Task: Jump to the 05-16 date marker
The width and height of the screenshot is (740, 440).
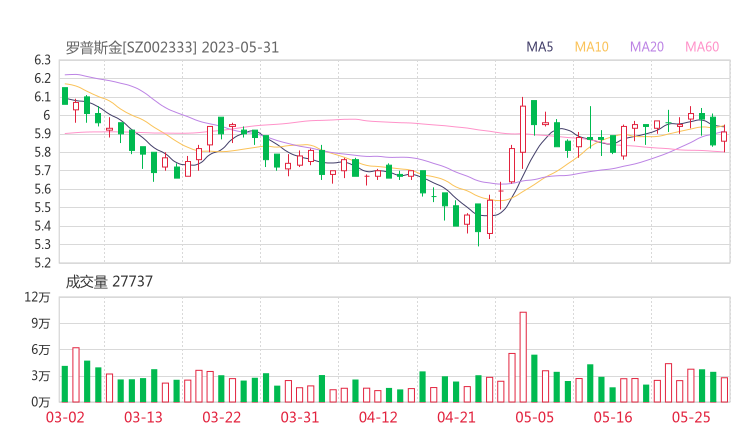Action: 612,416
